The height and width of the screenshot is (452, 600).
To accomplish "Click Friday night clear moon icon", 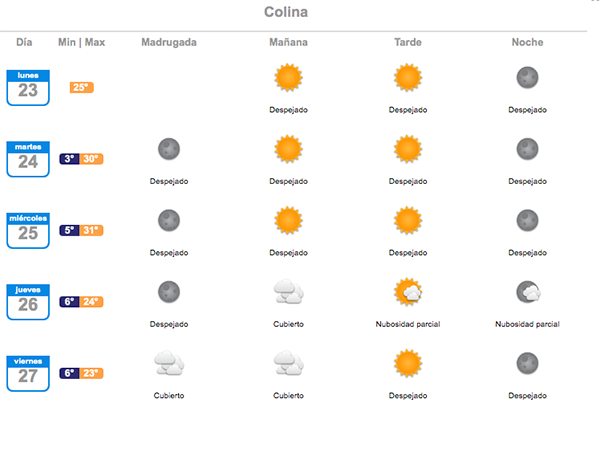I will tap(527, 363).
